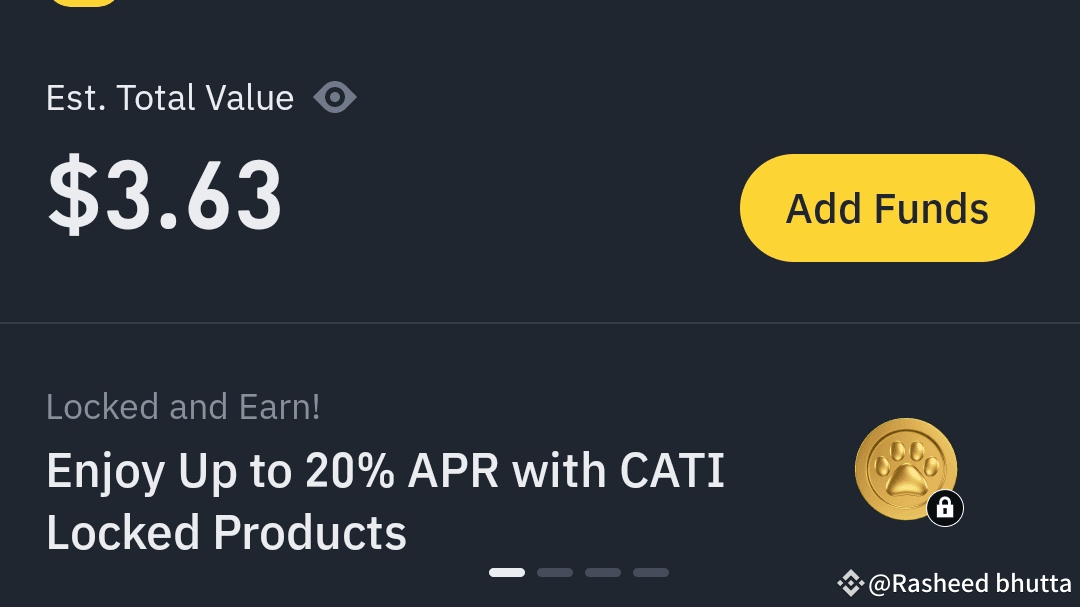Viewport: 1080px width, 607px height.
Task: Open the @Rasheed bhutta watermark handle
Action: point(970,583)
